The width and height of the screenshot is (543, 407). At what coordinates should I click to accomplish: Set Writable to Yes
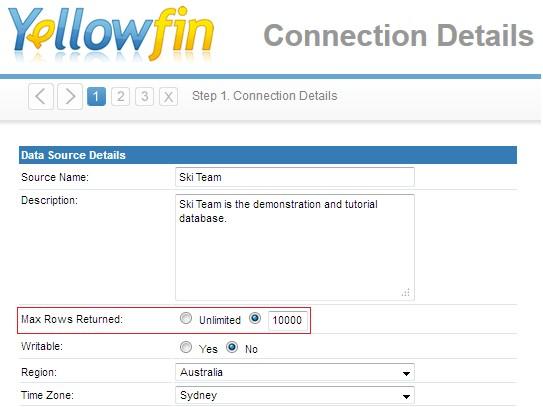186,347
